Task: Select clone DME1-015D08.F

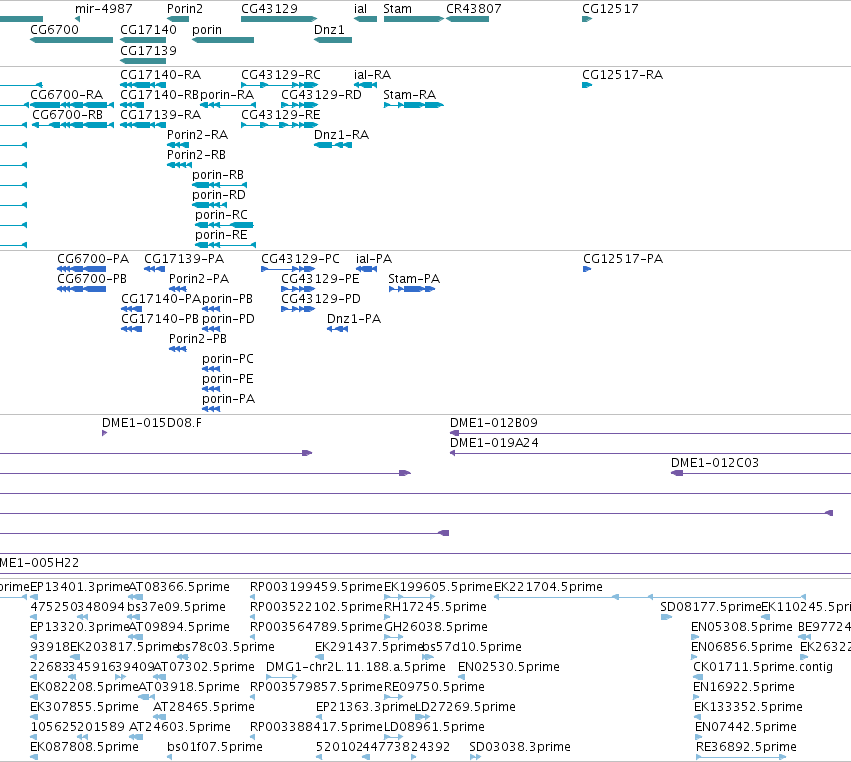Action: pyautogui.click(x=151, y=423)
